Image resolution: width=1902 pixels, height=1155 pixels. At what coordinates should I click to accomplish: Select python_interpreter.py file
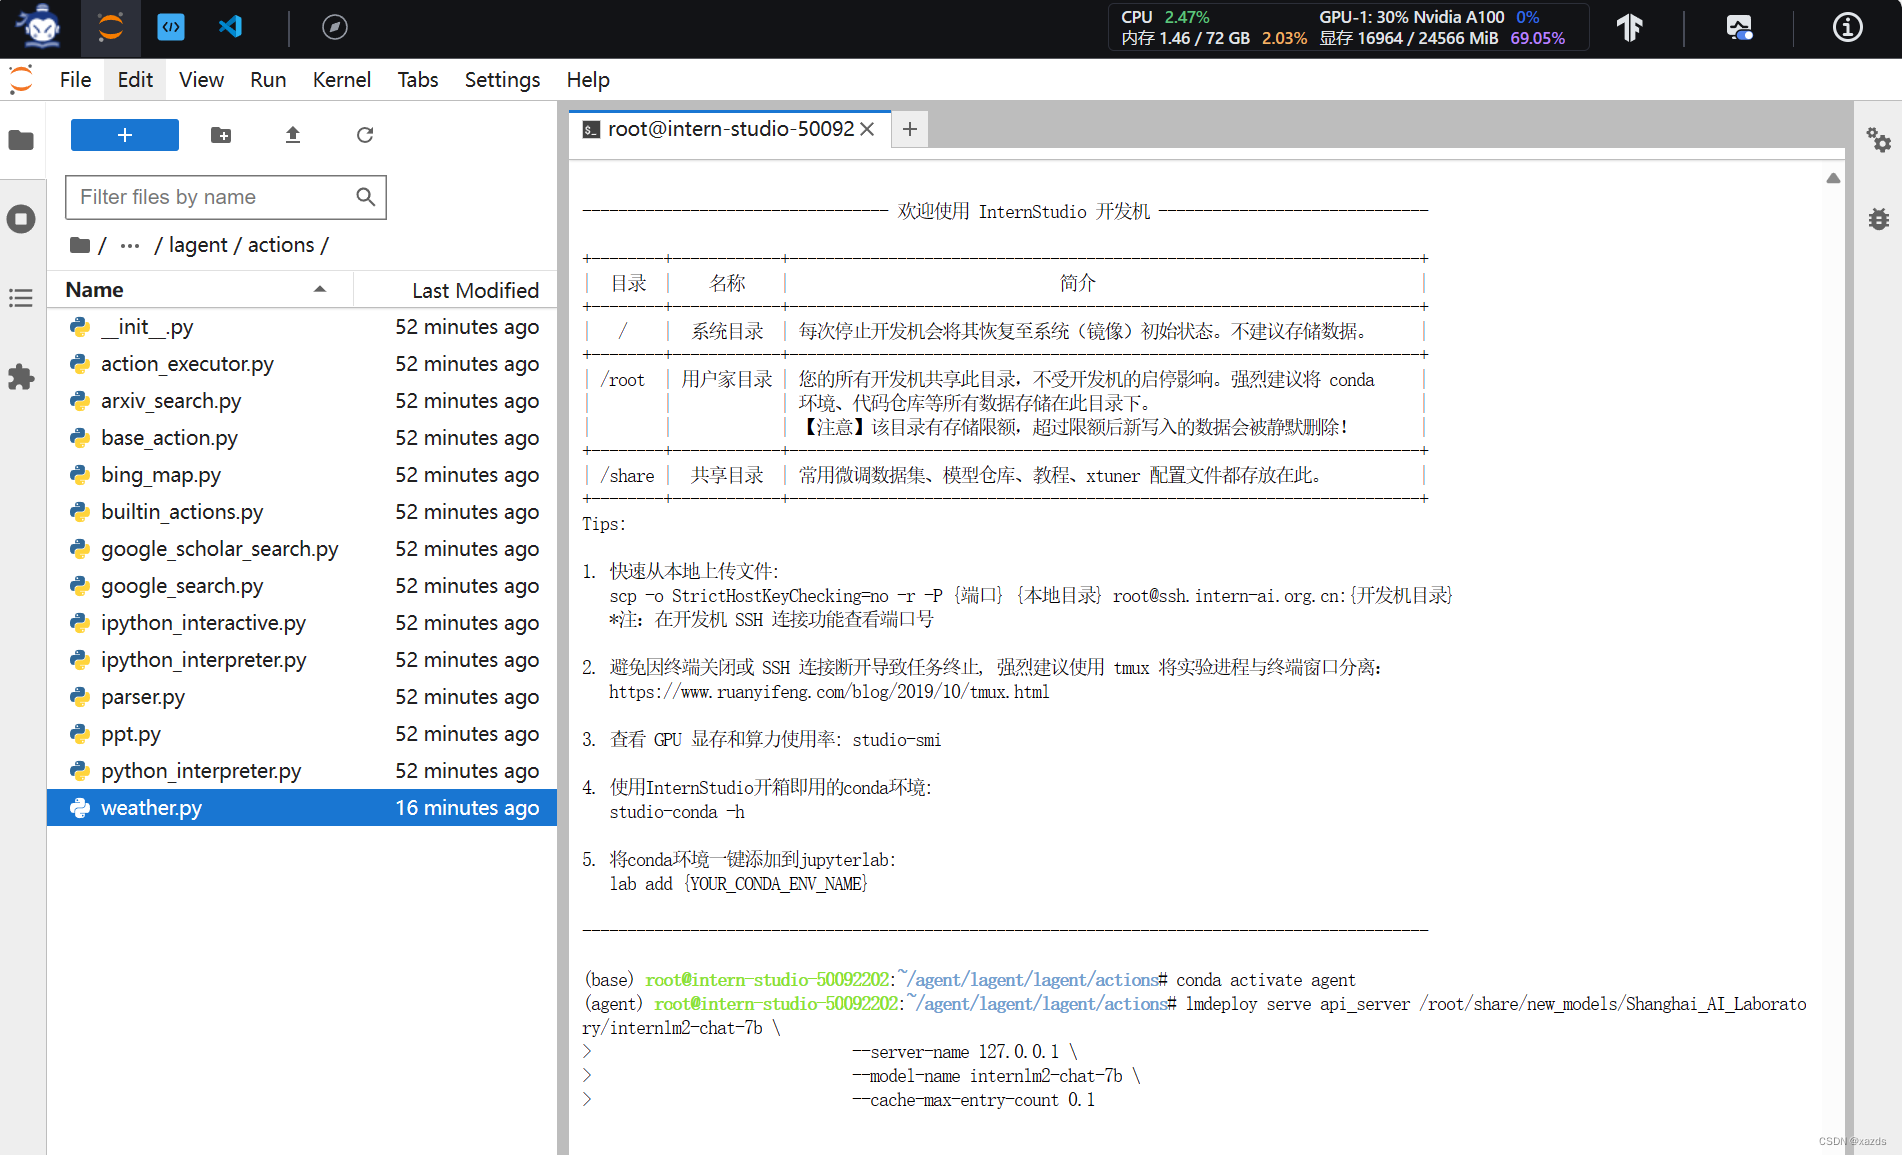pos(302,771)
